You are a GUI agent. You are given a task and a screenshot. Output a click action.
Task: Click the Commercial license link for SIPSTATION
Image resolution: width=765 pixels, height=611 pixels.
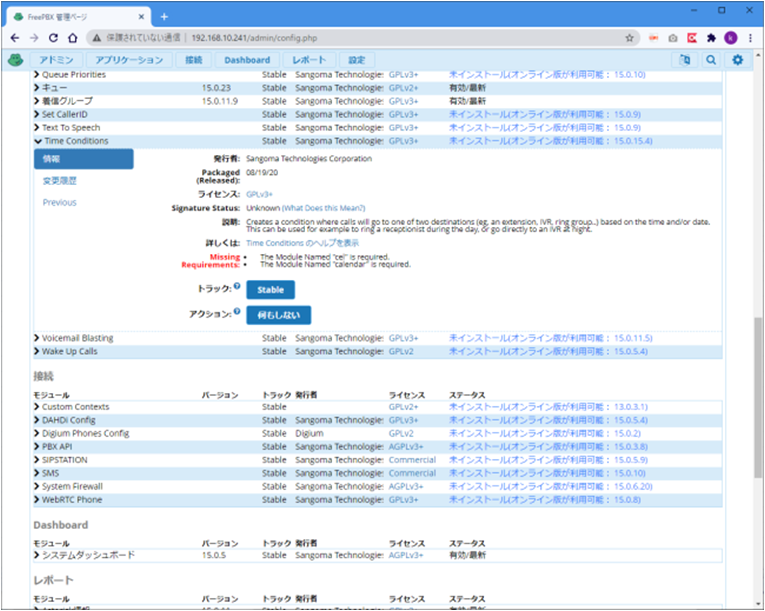pyautogui.click(x=412, y=460)
